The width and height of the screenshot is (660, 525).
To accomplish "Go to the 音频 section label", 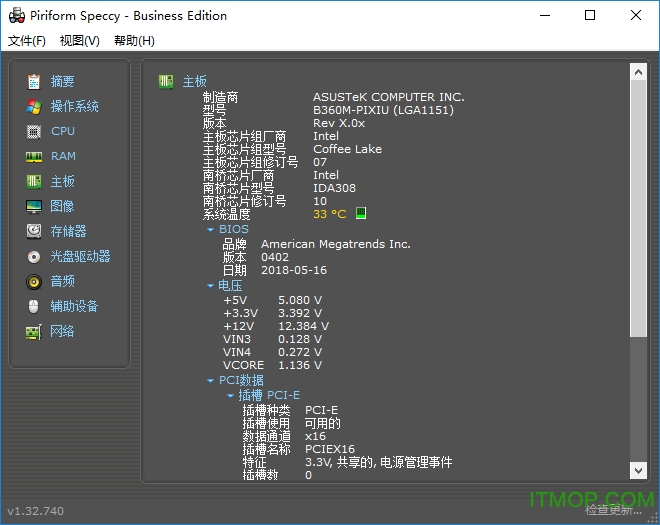I will click(x=62, y=281).
